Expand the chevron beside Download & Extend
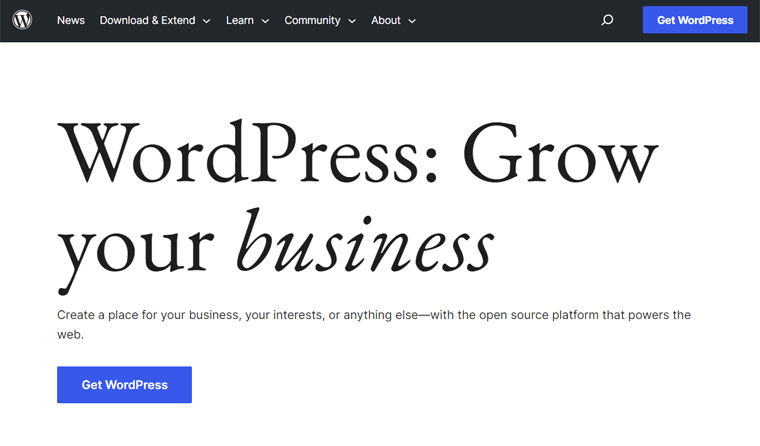Screen dimensions: 760x446 (206, 21)
